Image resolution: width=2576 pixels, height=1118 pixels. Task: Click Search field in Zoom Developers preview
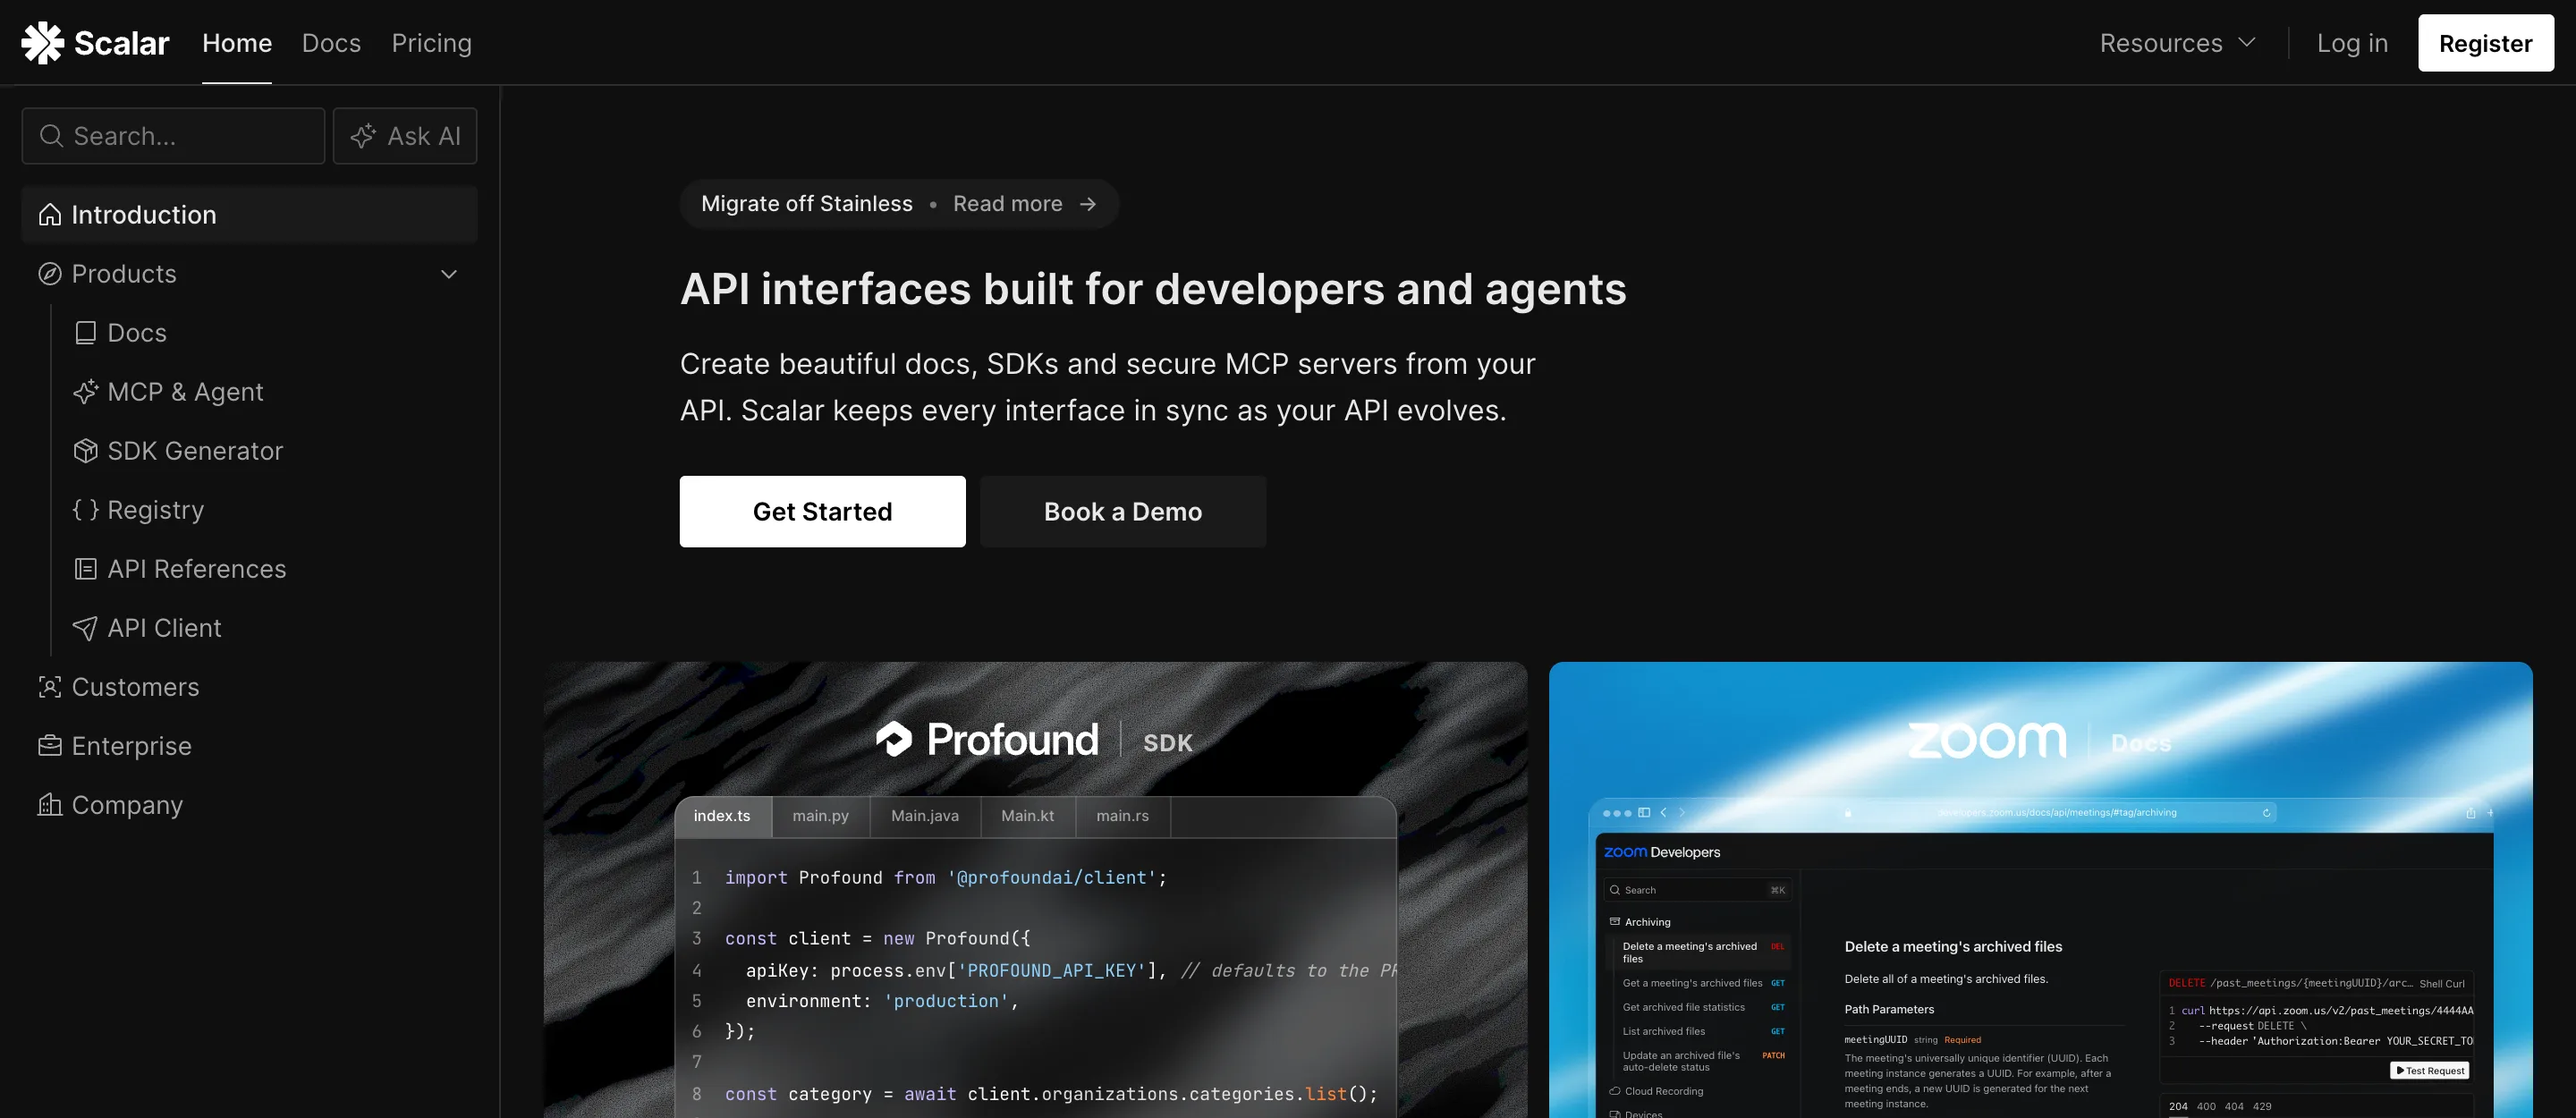[1697, 890]
